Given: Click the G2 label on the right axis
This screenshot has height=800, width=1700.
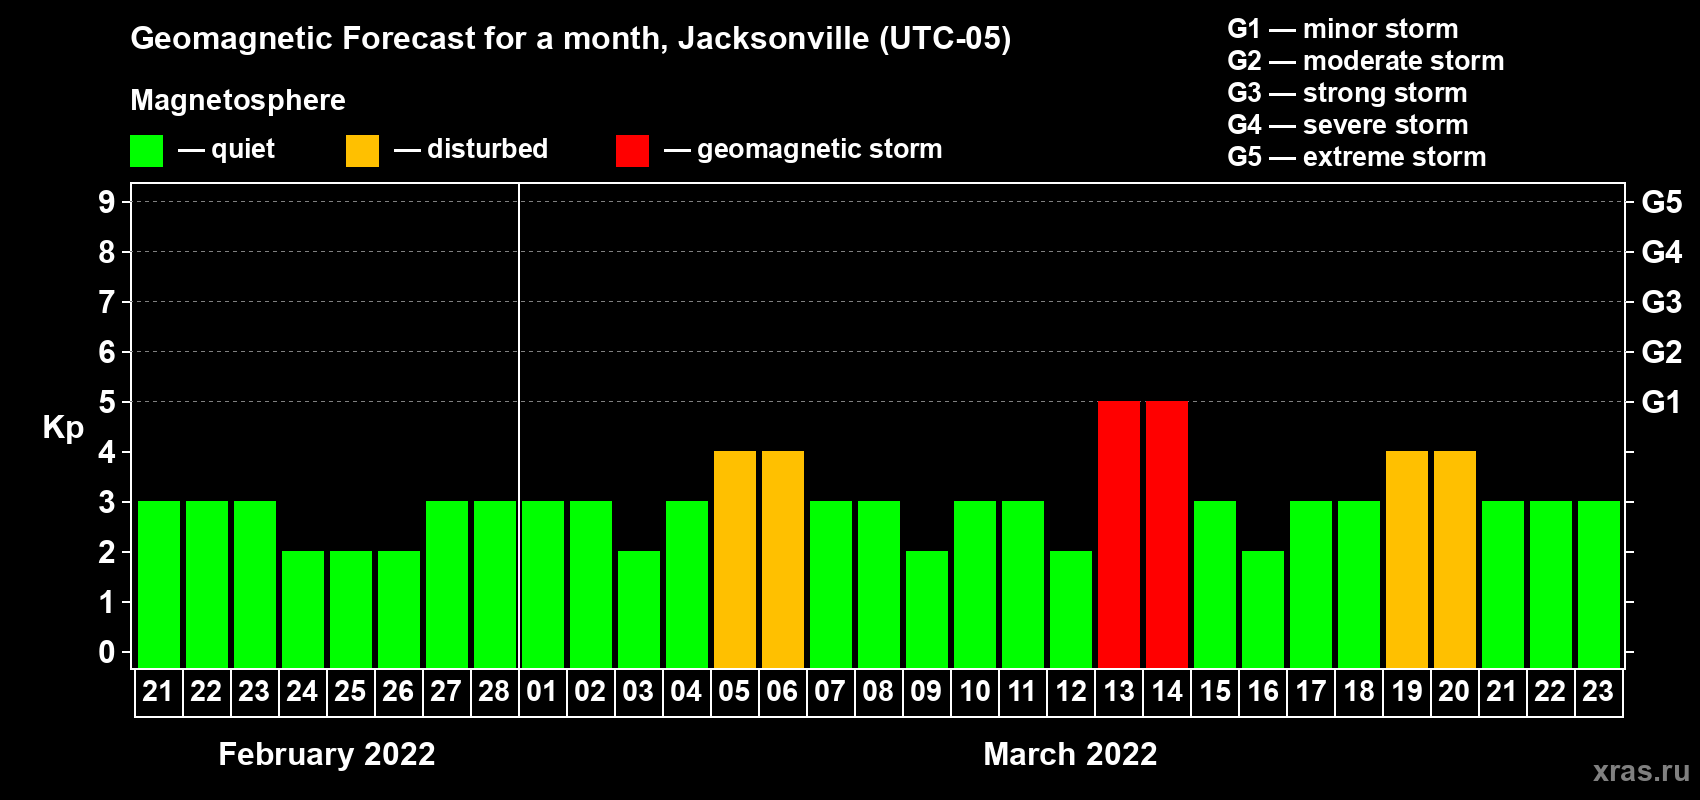Looking at the screenshot, I should (1661, 352).
